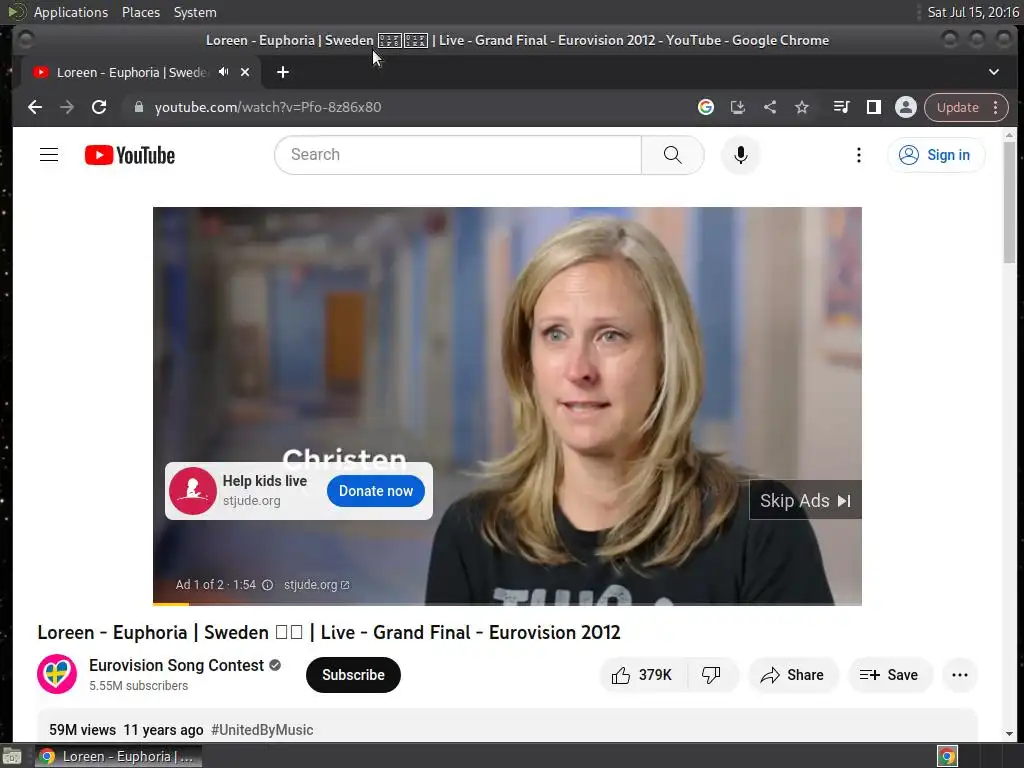Dislike the video with thumbs down
Screen dimensions: 1024x768
712,675
